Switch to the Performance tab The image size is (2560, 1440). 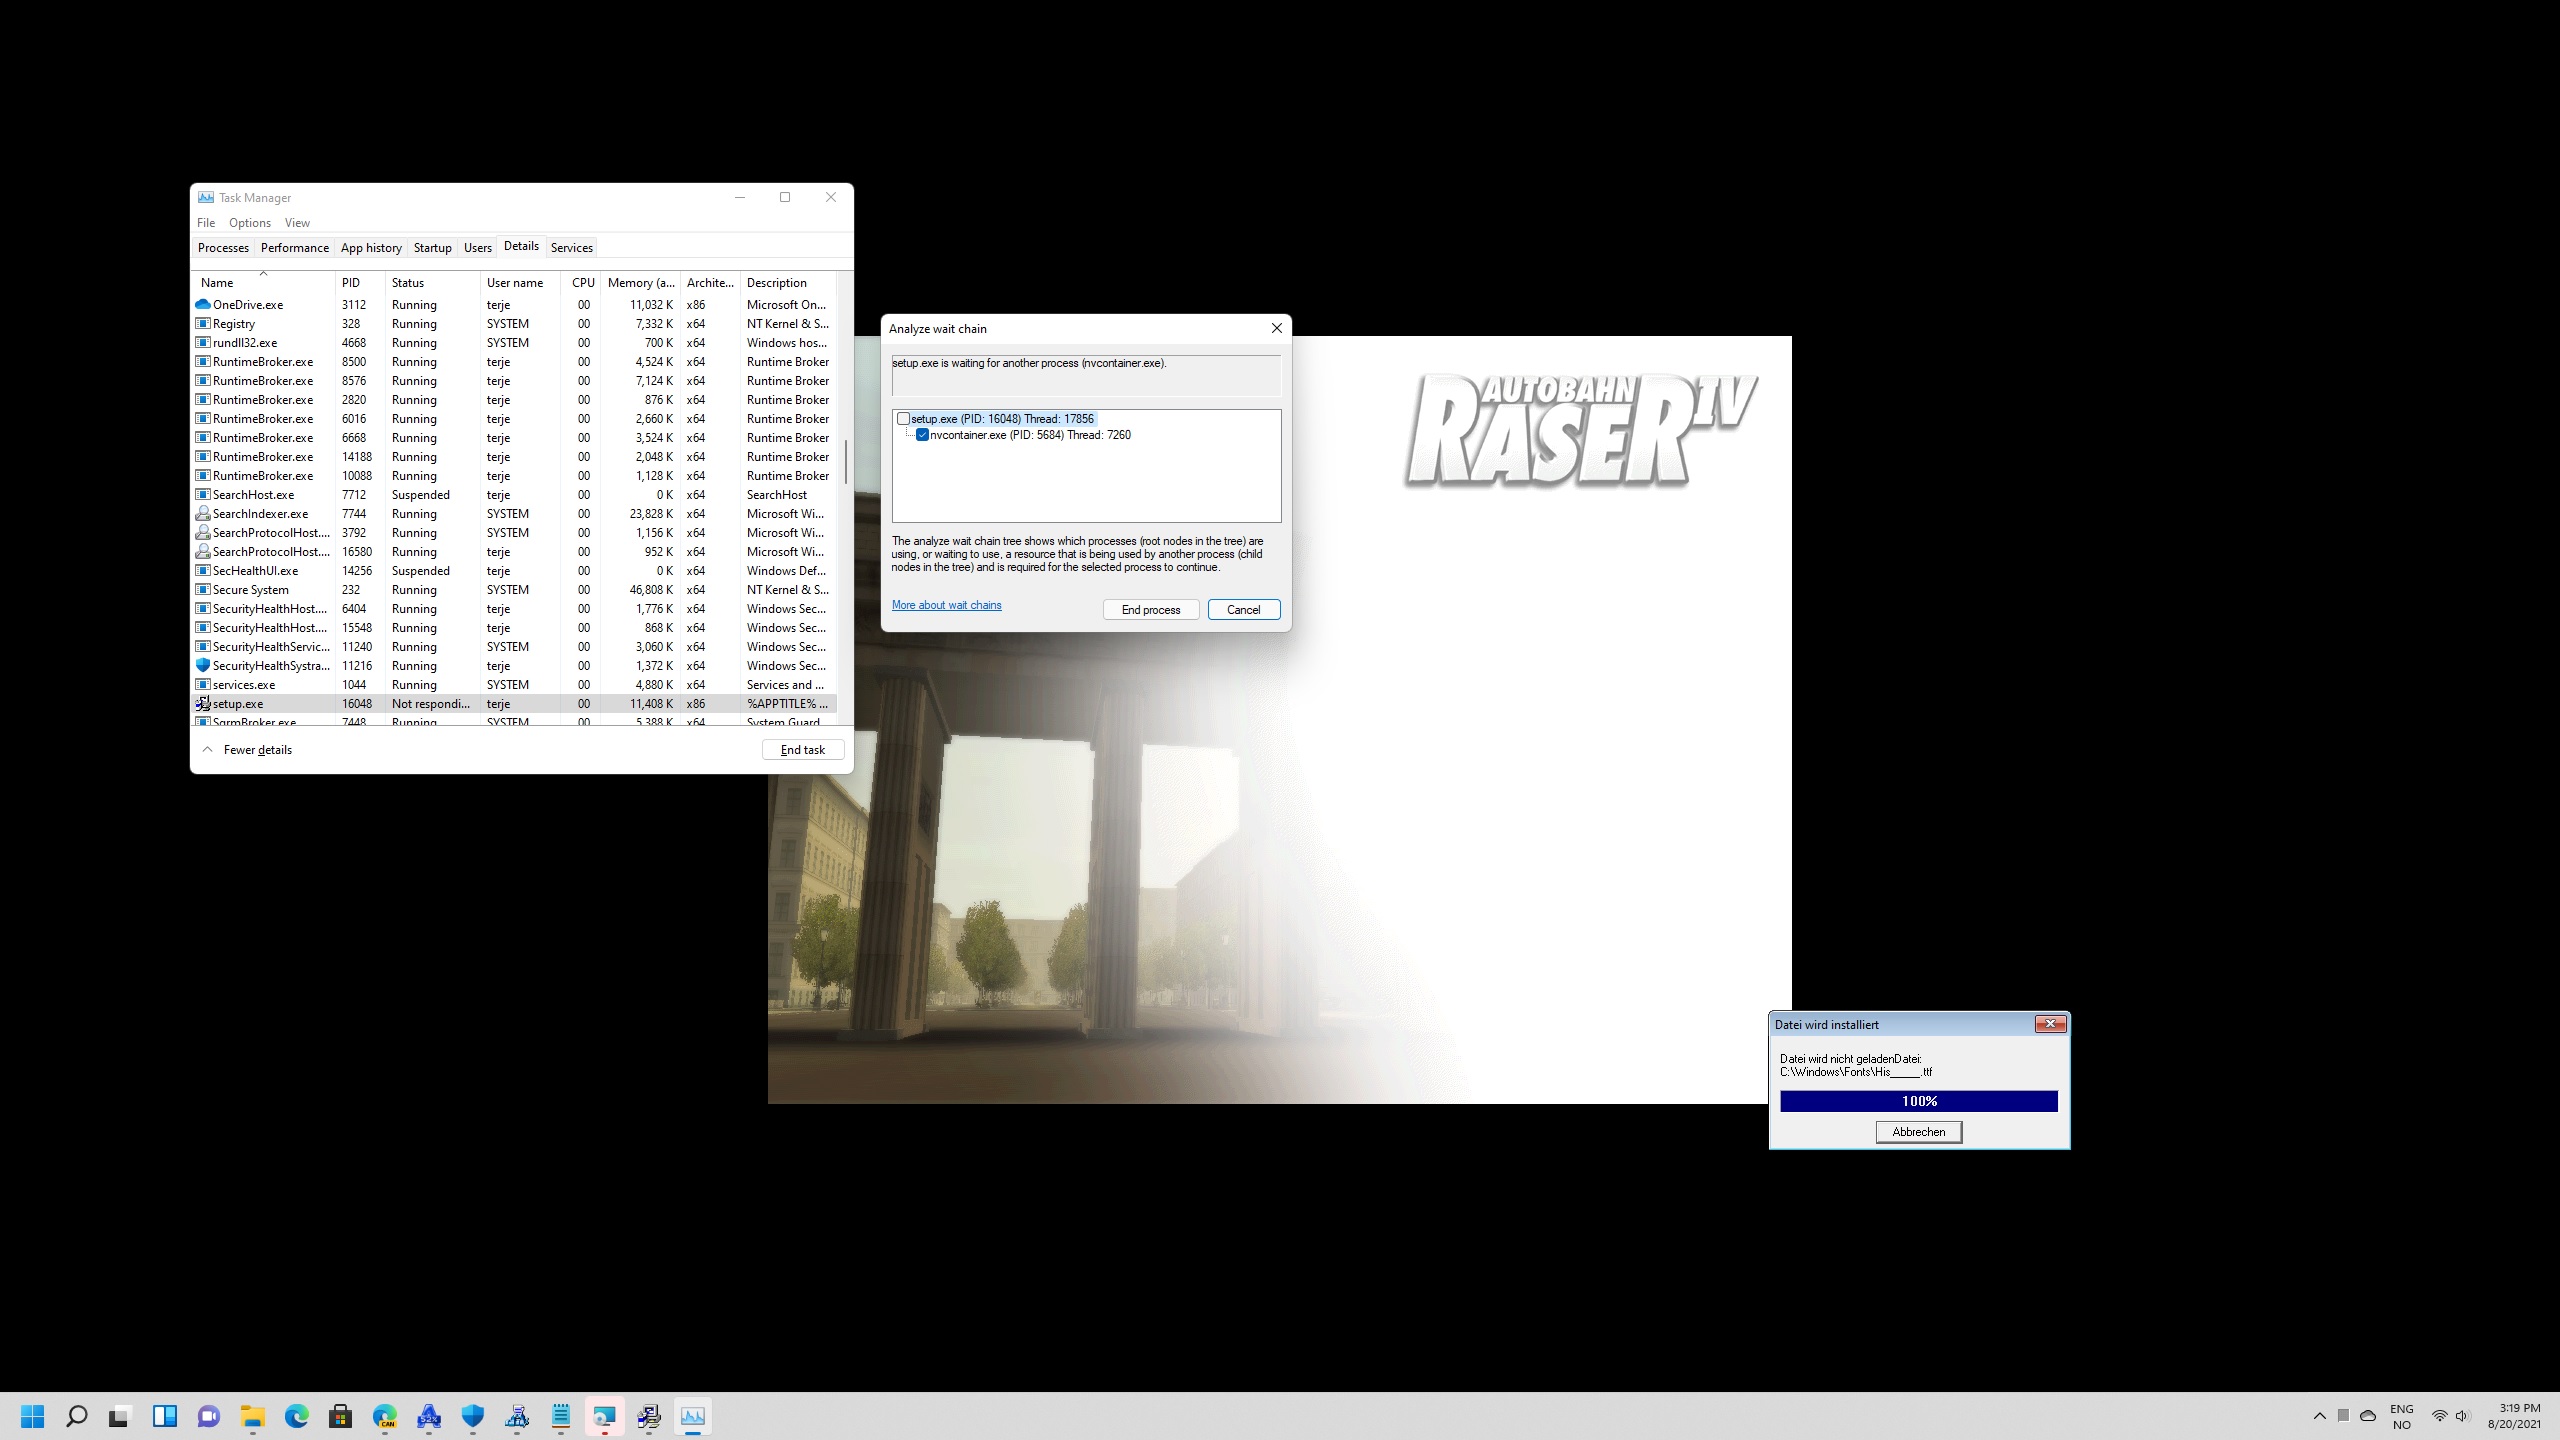(x=295, y=248)
